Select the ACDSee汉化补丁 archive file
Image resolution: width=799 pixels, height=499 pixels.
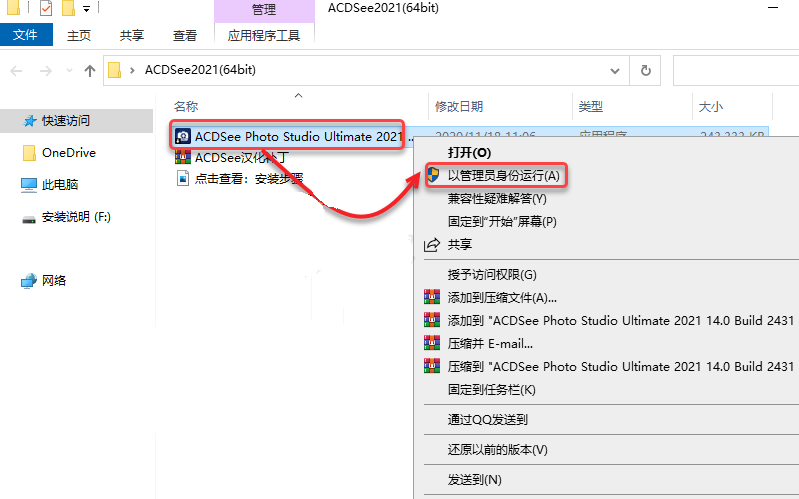click(242, 157)
